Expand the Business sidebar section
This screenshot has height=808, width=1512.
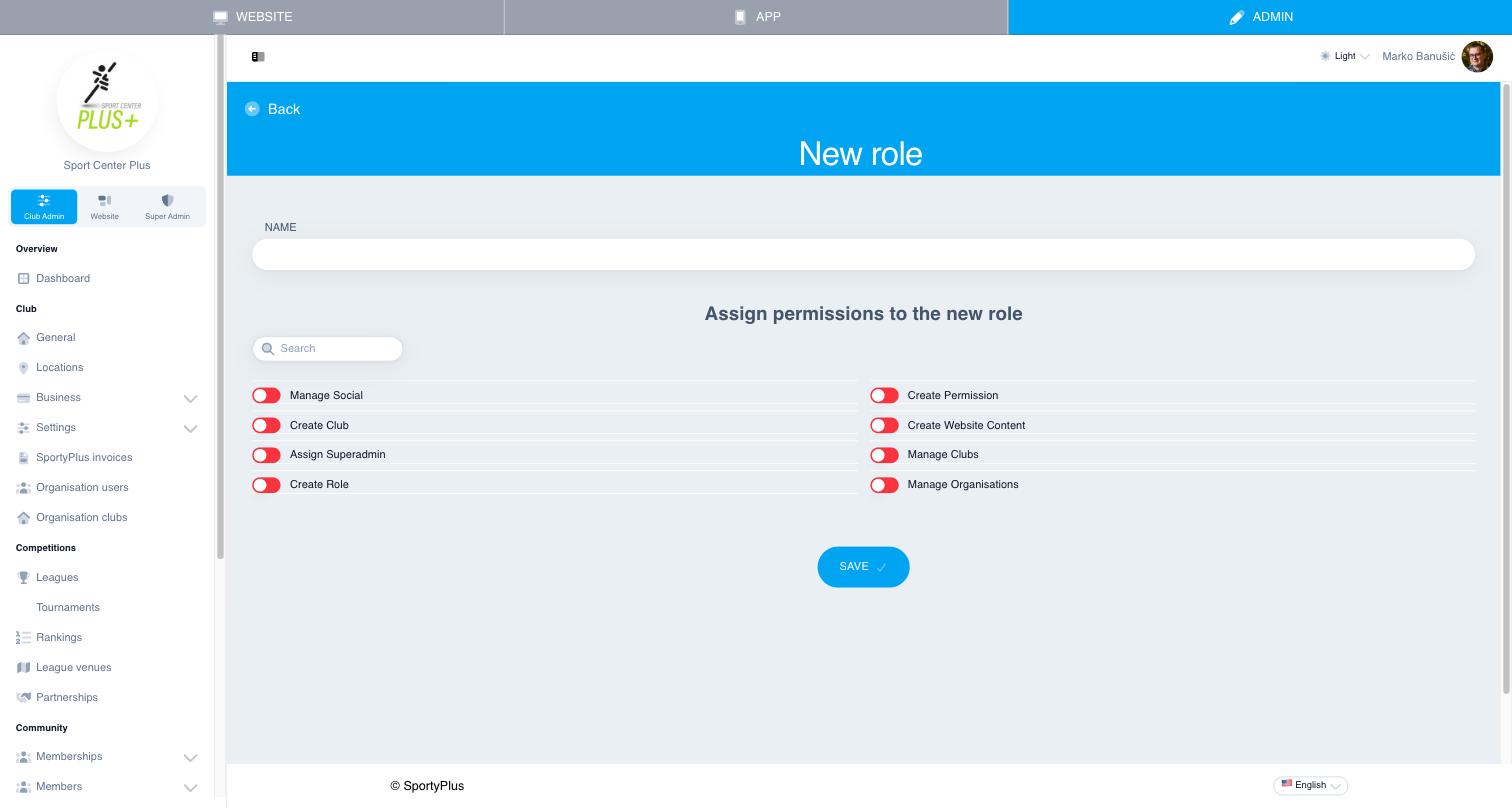tap(190, 398)
